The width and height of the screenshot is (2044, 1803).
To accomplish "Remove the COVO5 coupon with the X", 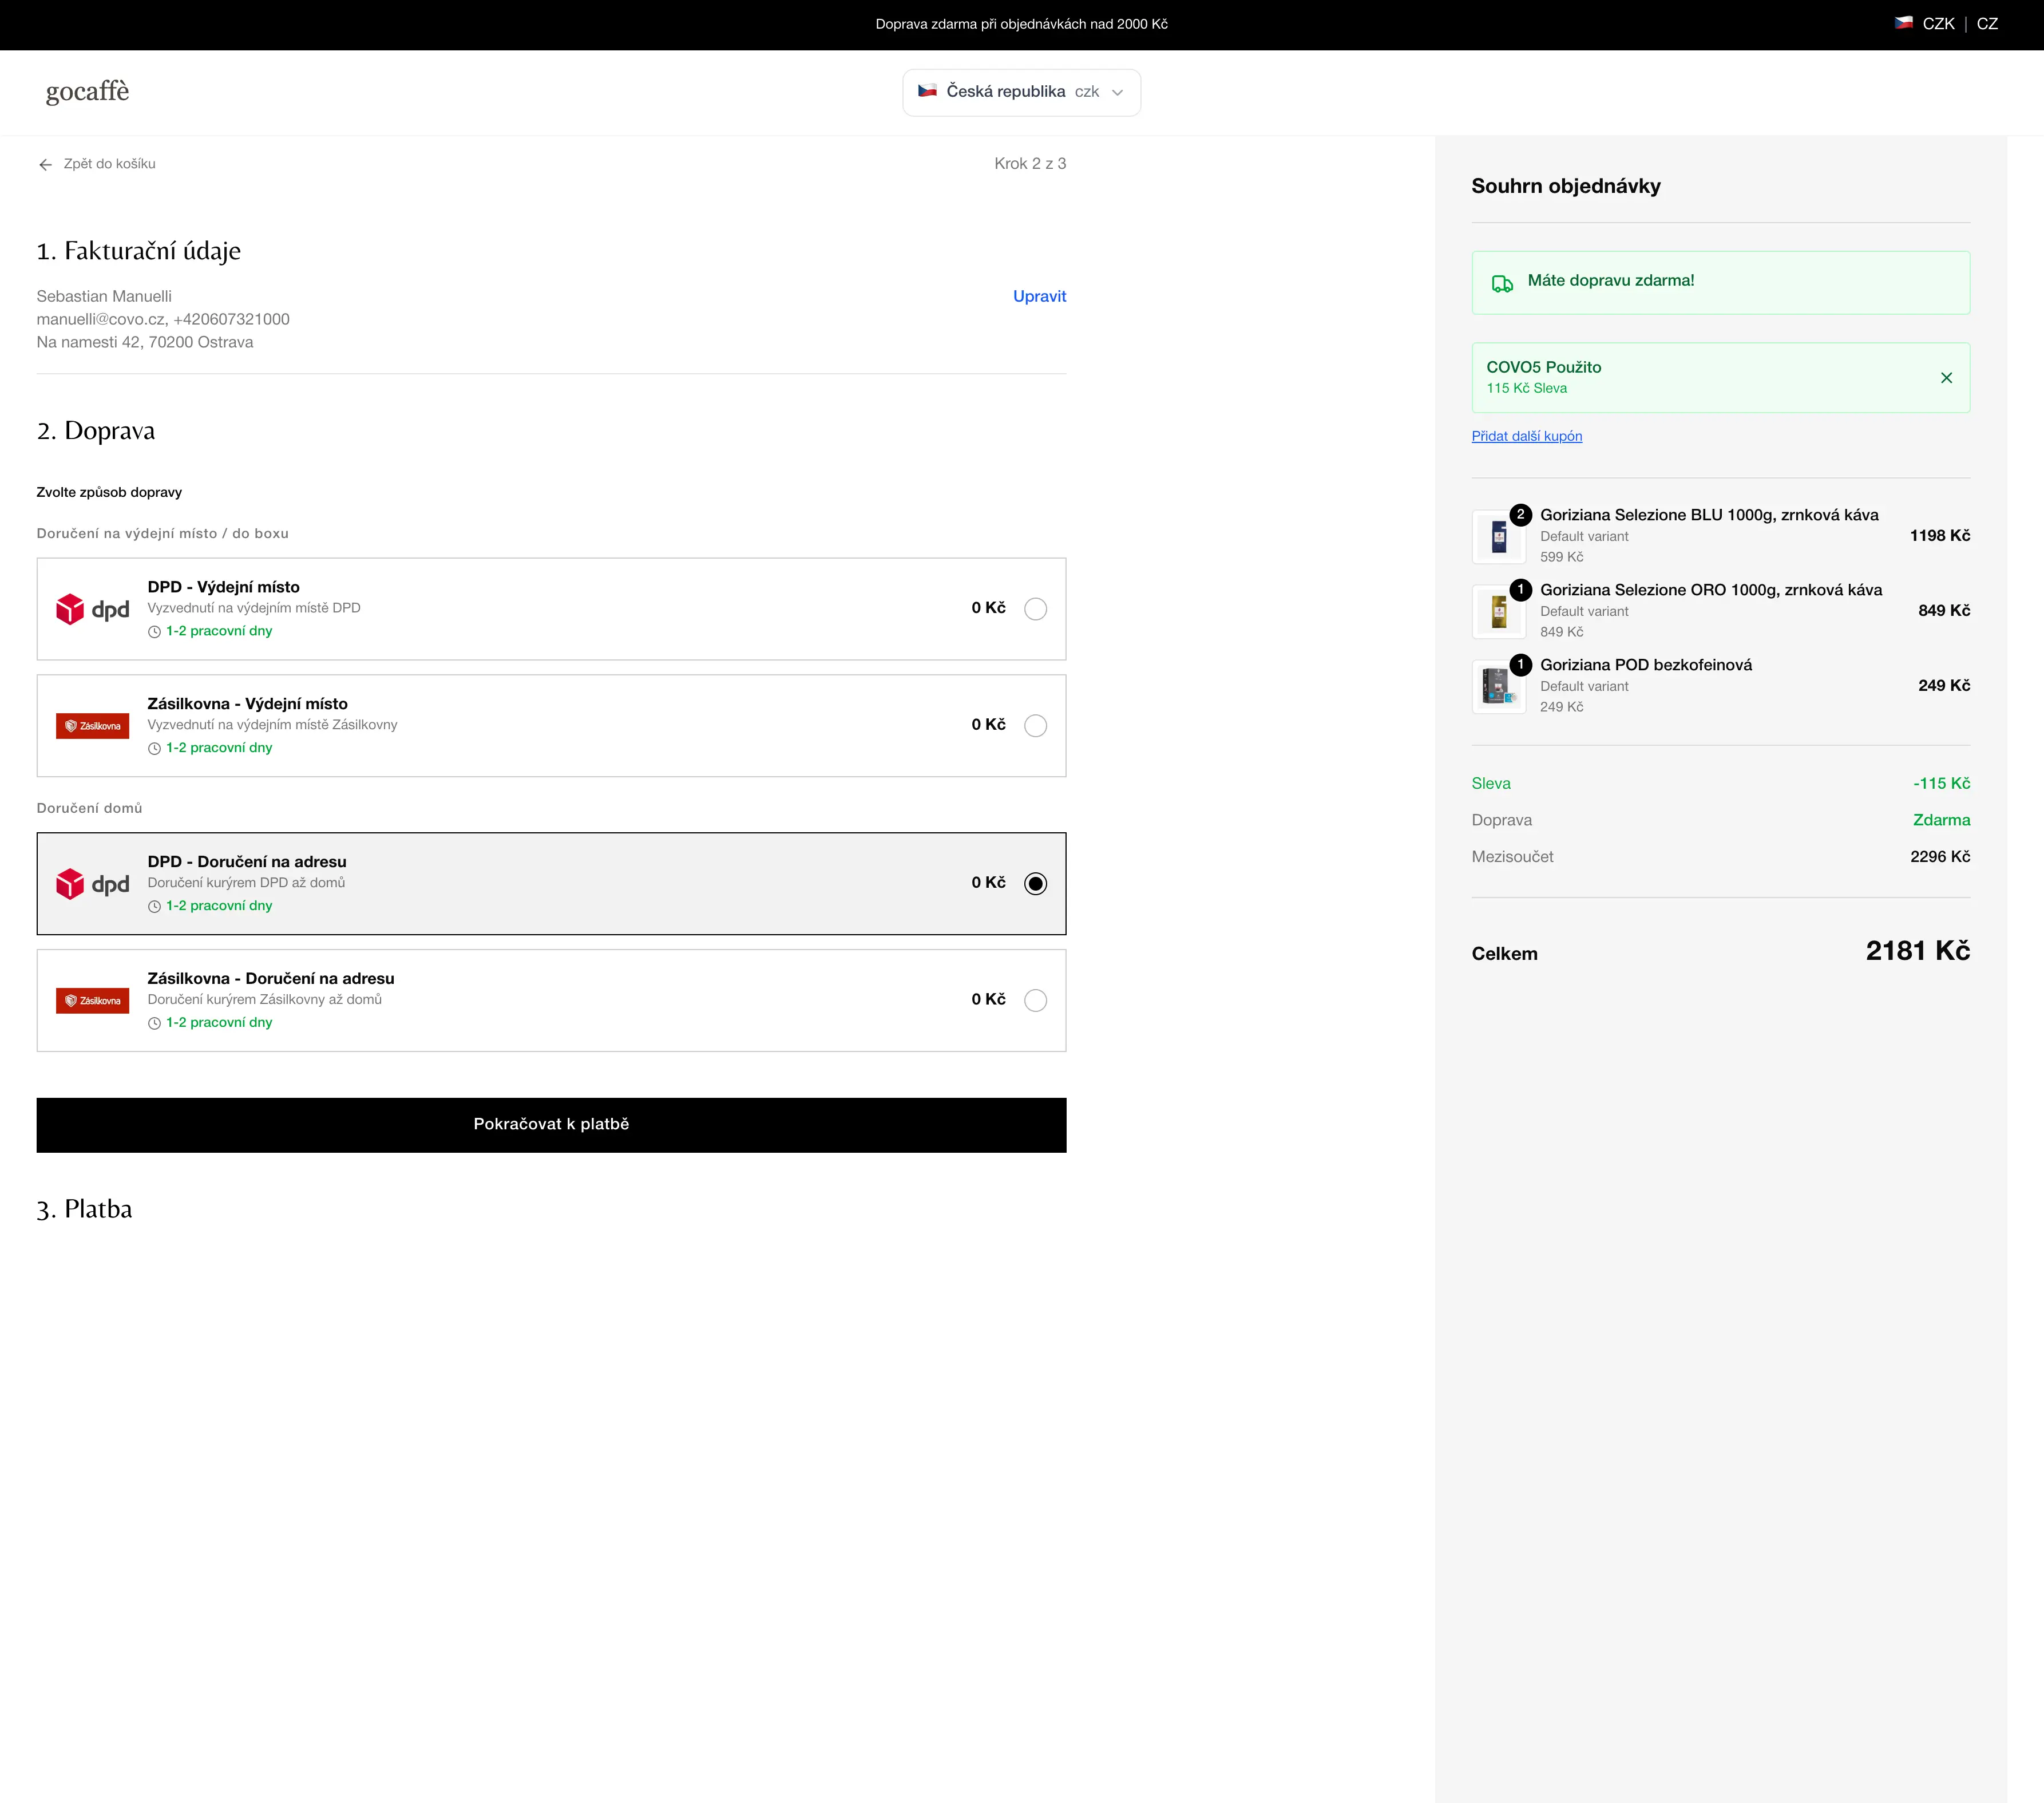I will tap(1947, 377).
